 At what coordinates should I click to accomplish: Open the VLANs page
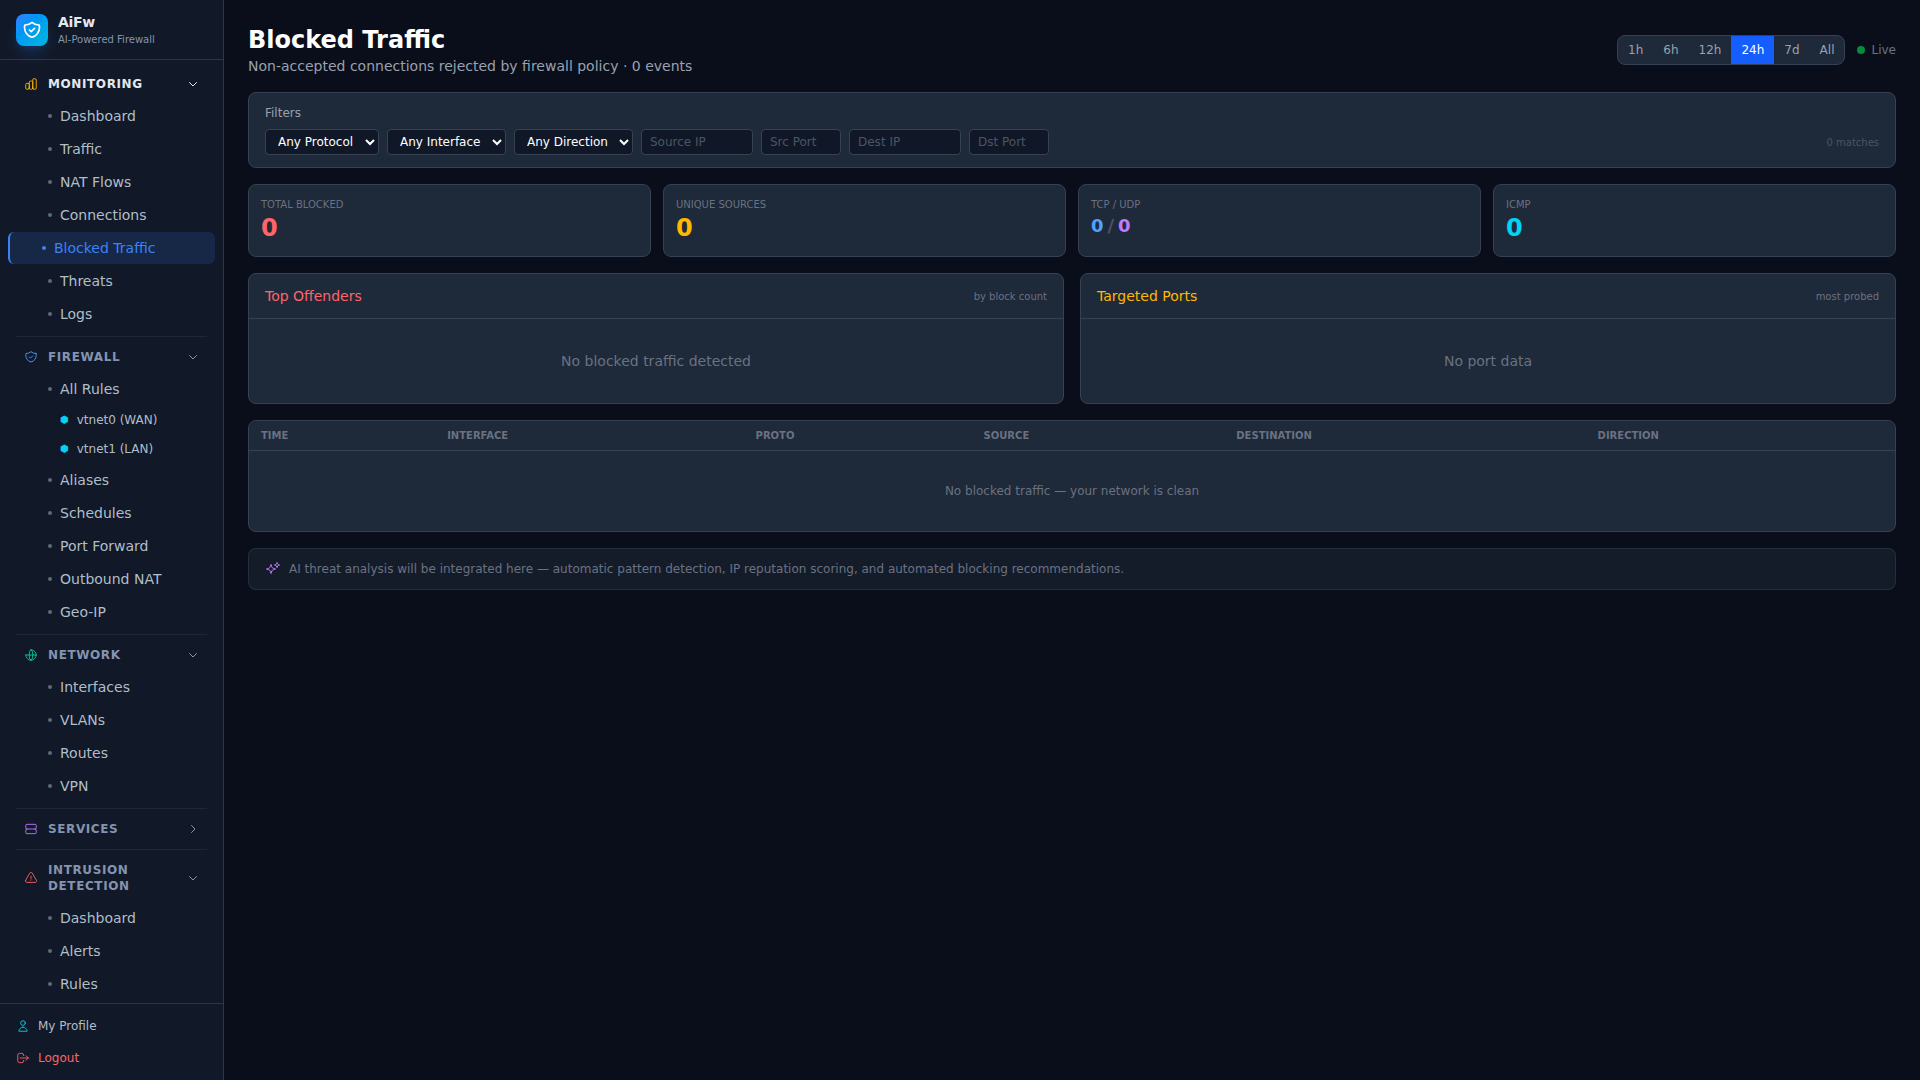tap(111, 720)
